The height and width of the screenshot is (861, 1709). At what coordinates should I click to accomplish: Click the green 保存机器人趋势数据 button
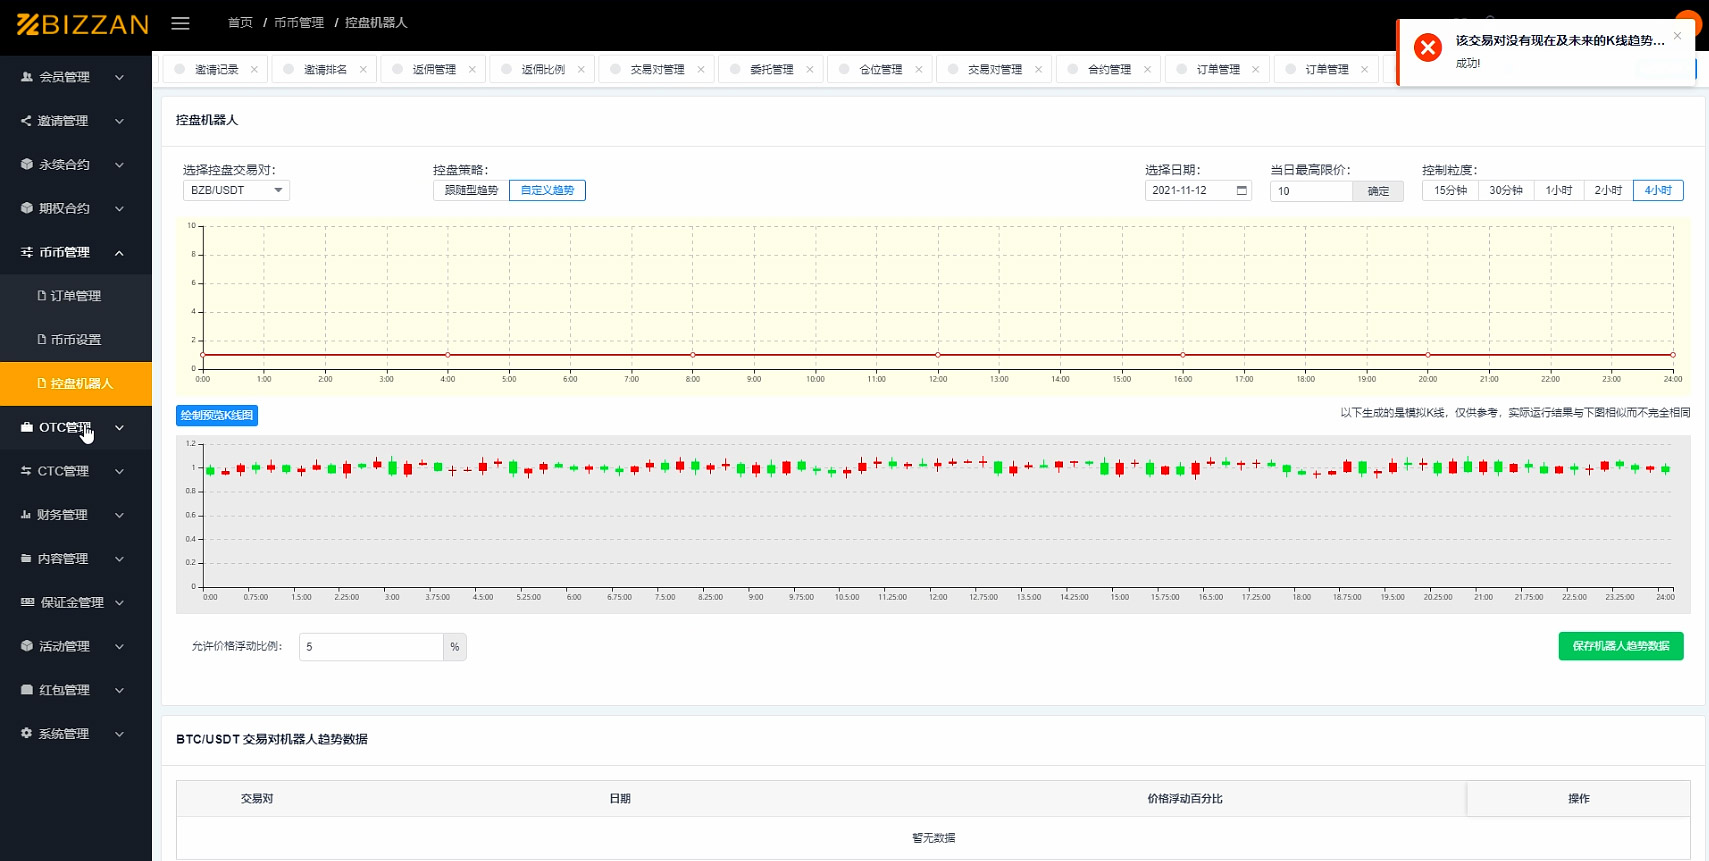click(x=1620, y=647)
